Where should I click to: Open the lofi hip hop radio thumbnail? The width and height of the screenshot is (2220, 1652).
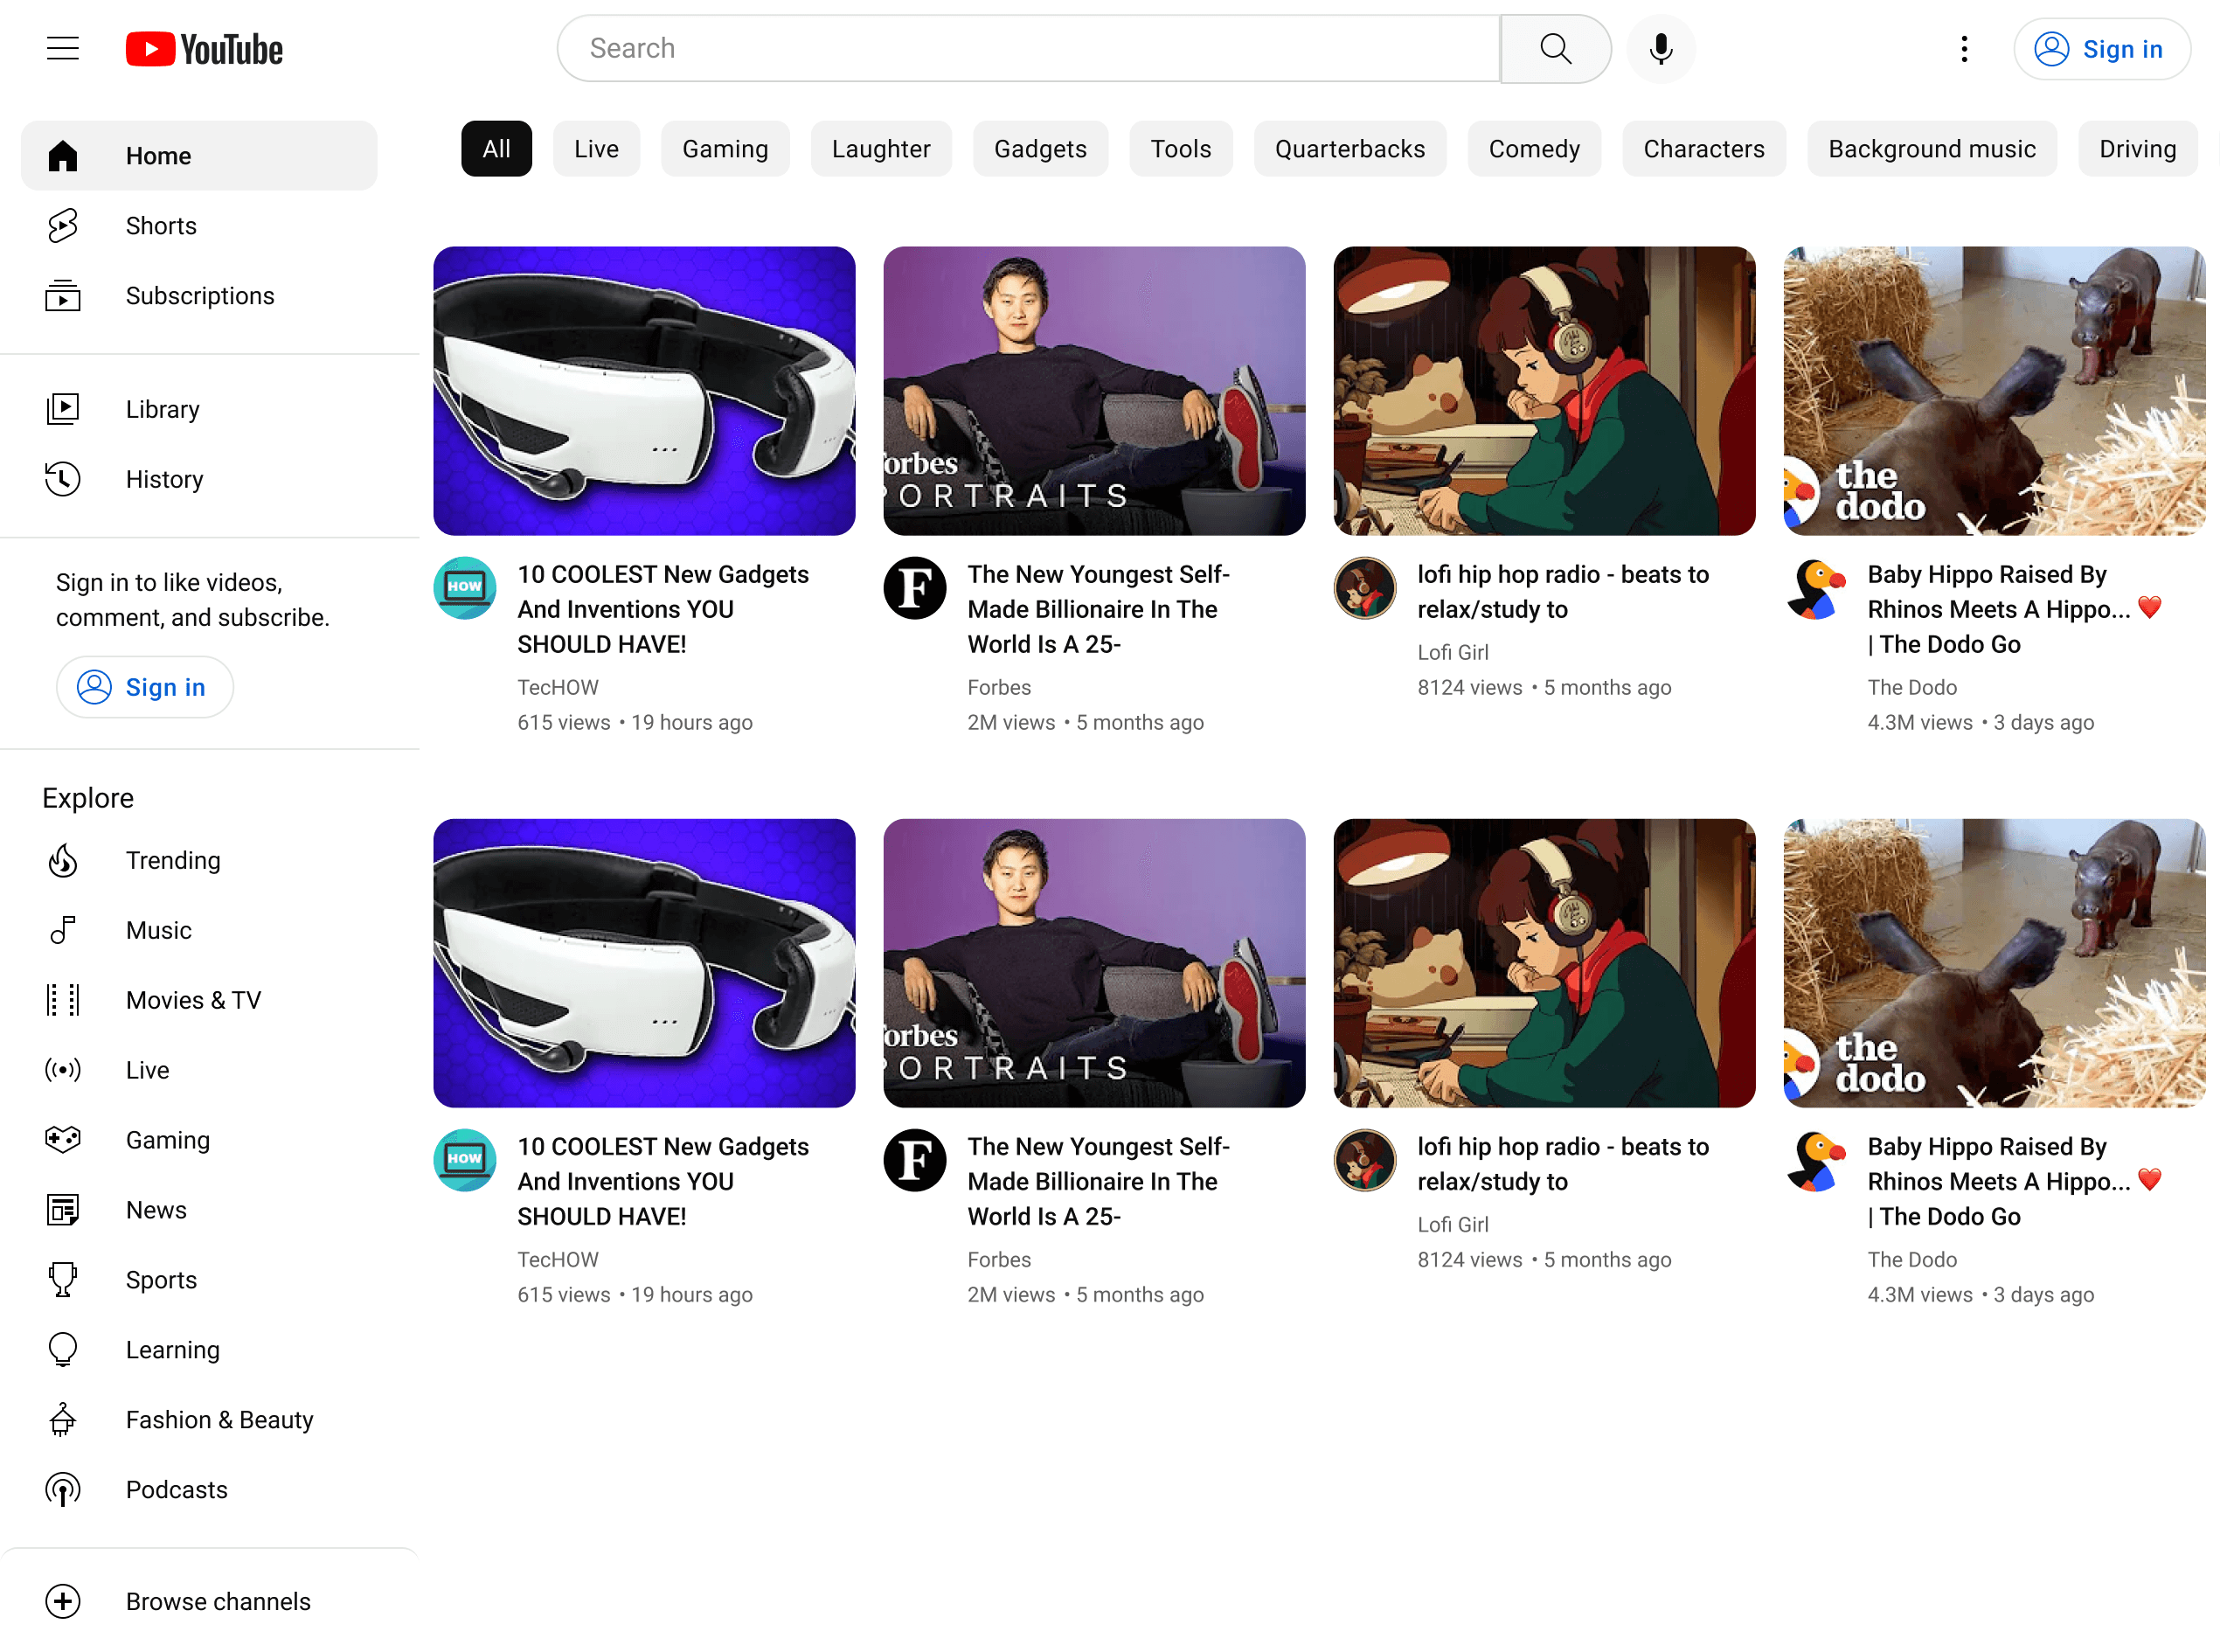[1544, 391]
